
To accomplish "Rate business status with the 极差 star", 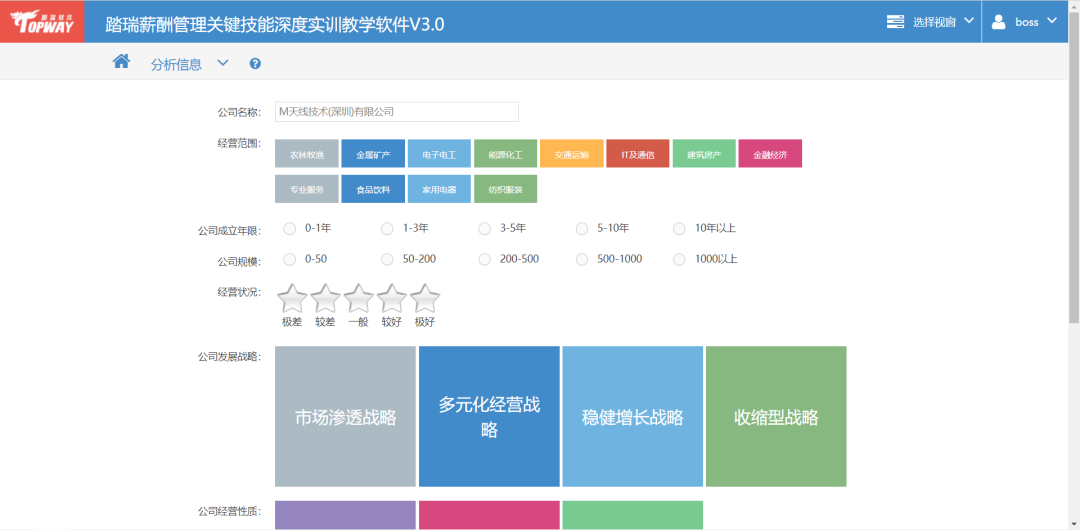I will pyautogui.click(x=292, y=298).
